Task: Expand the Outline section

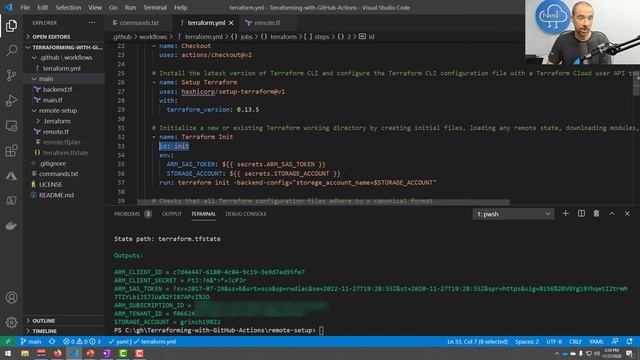Action: 64,321
